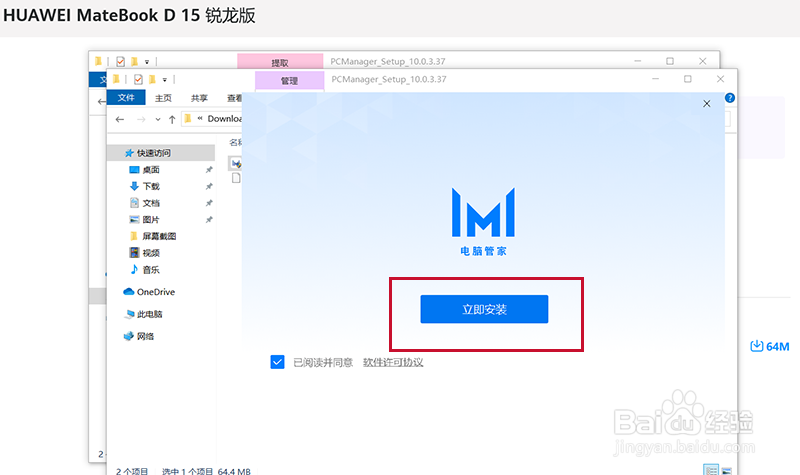
Task: Click the pin icon next to 文档
Action: coord(209,203)
